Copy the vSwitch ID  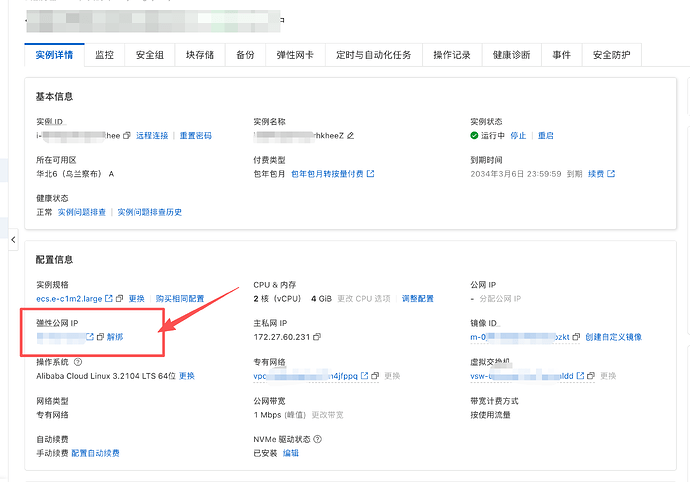tap(591, 375)
